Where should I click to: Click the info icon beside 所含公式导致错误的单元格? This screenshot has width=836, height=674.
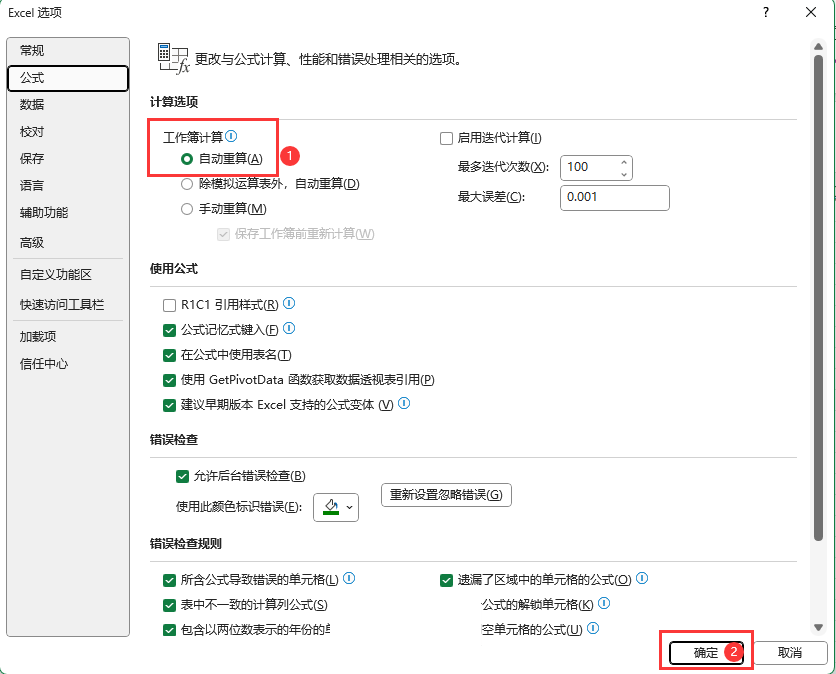click(349, 578)
